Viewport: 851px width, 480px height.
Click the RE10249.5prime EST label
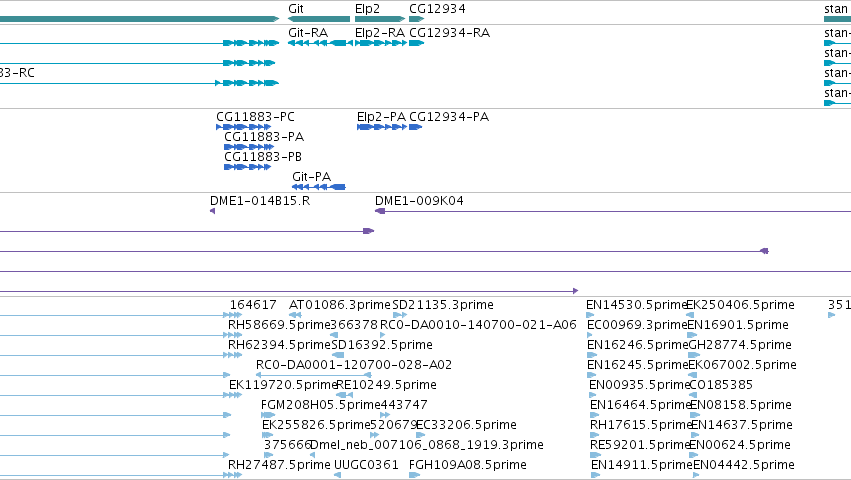click(x=386, y=386)
